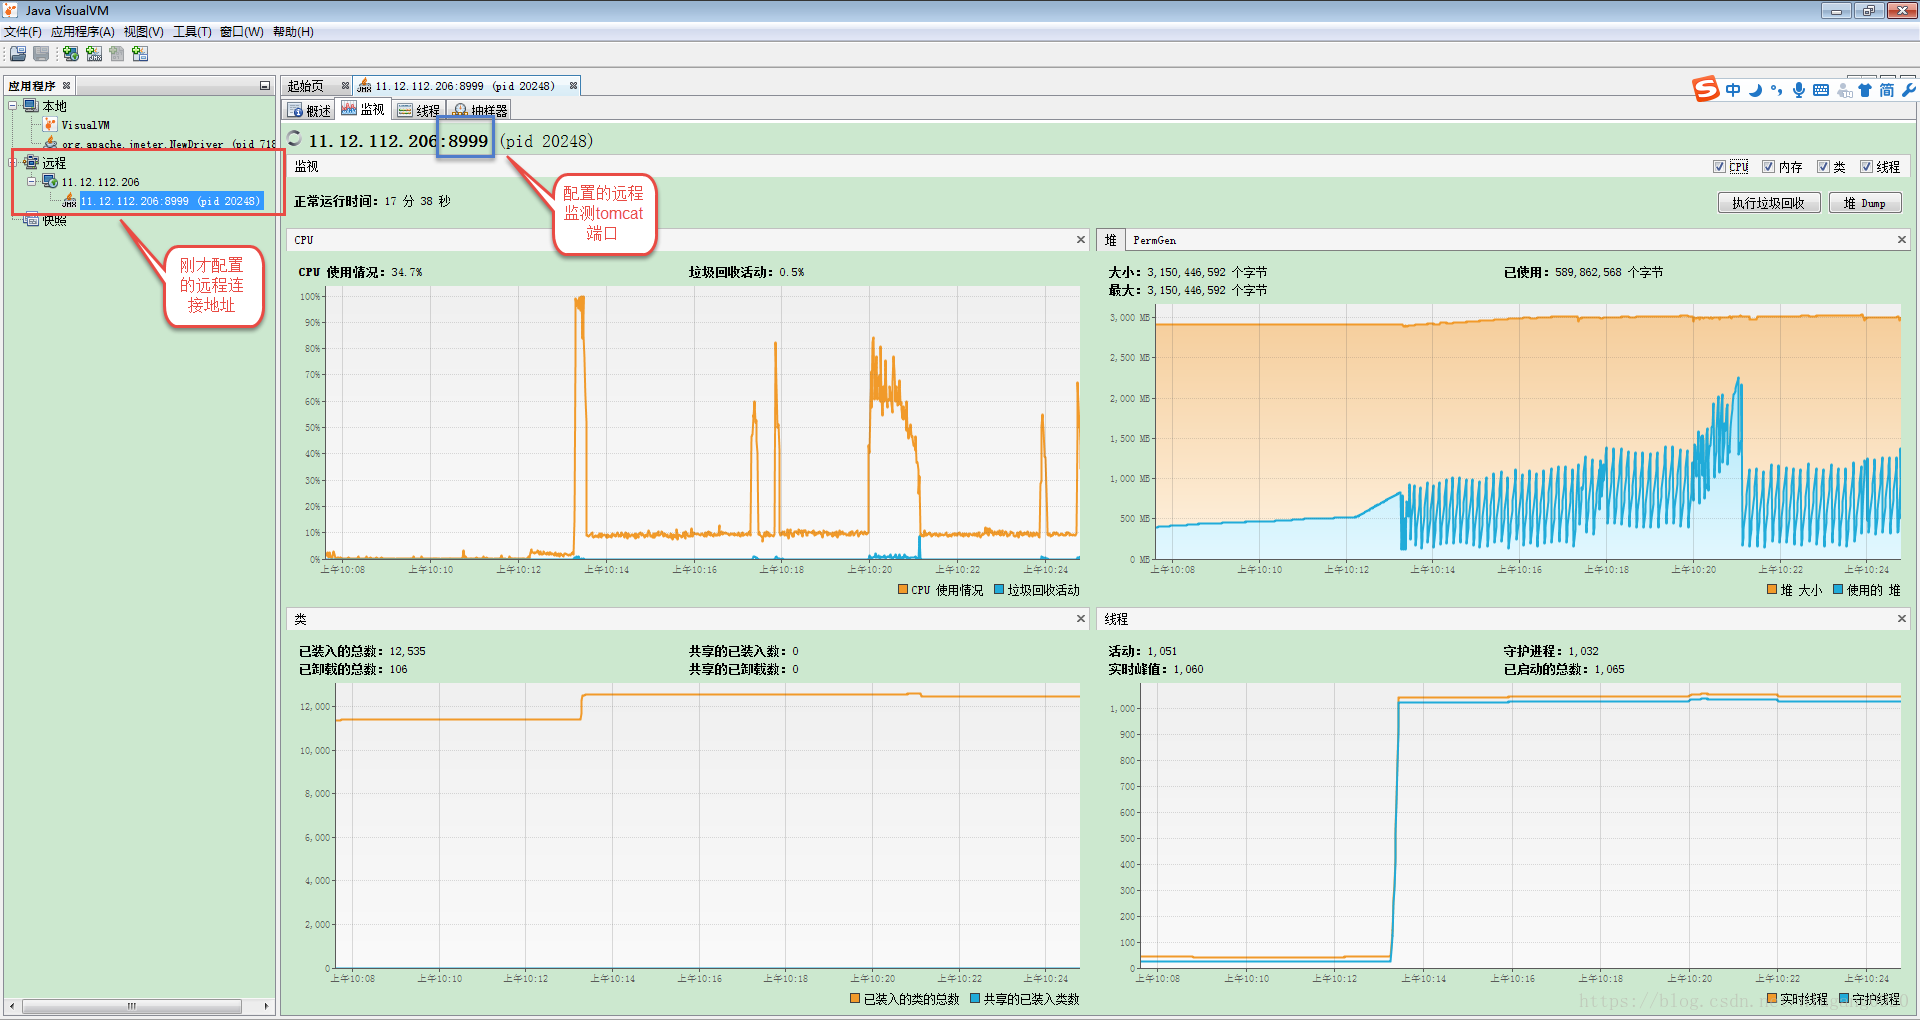Collapse the 本地 tree node
The image size is (1920, 1021).
tap(13, 105)
